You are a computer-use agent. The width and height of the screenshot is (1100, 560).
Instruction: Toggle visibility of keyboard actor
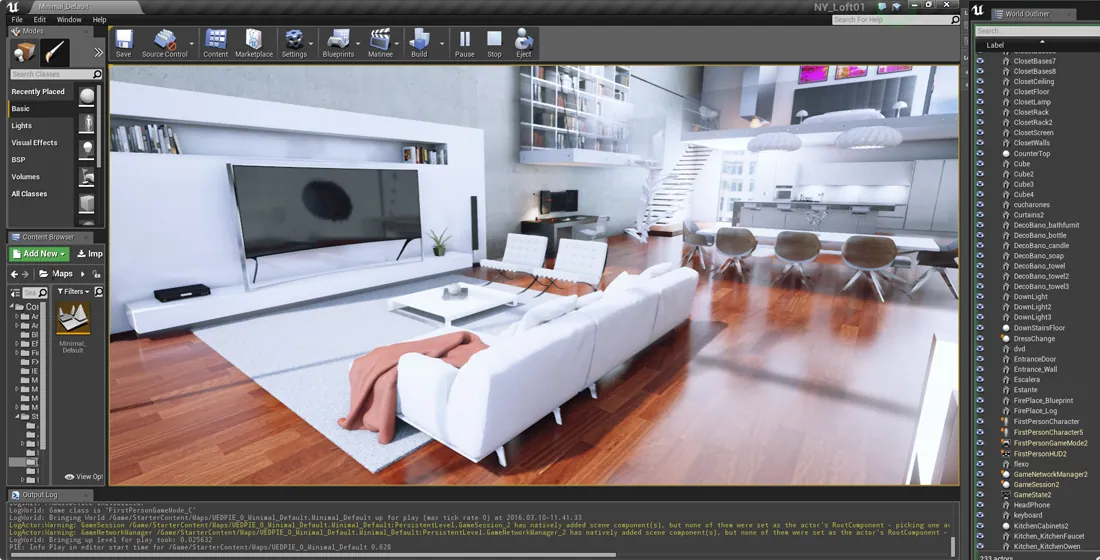981,515
